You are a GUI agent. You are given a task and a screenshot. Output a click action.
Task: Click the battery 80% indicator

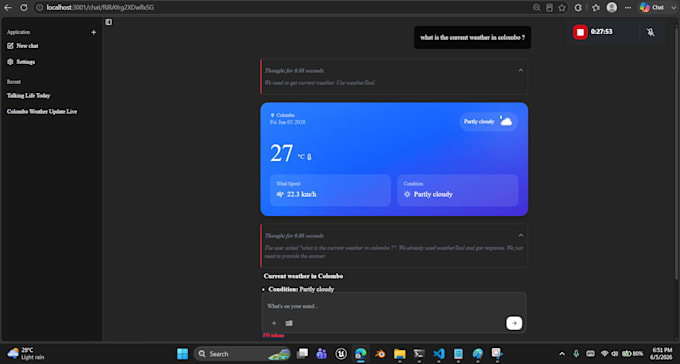point(633,354)
